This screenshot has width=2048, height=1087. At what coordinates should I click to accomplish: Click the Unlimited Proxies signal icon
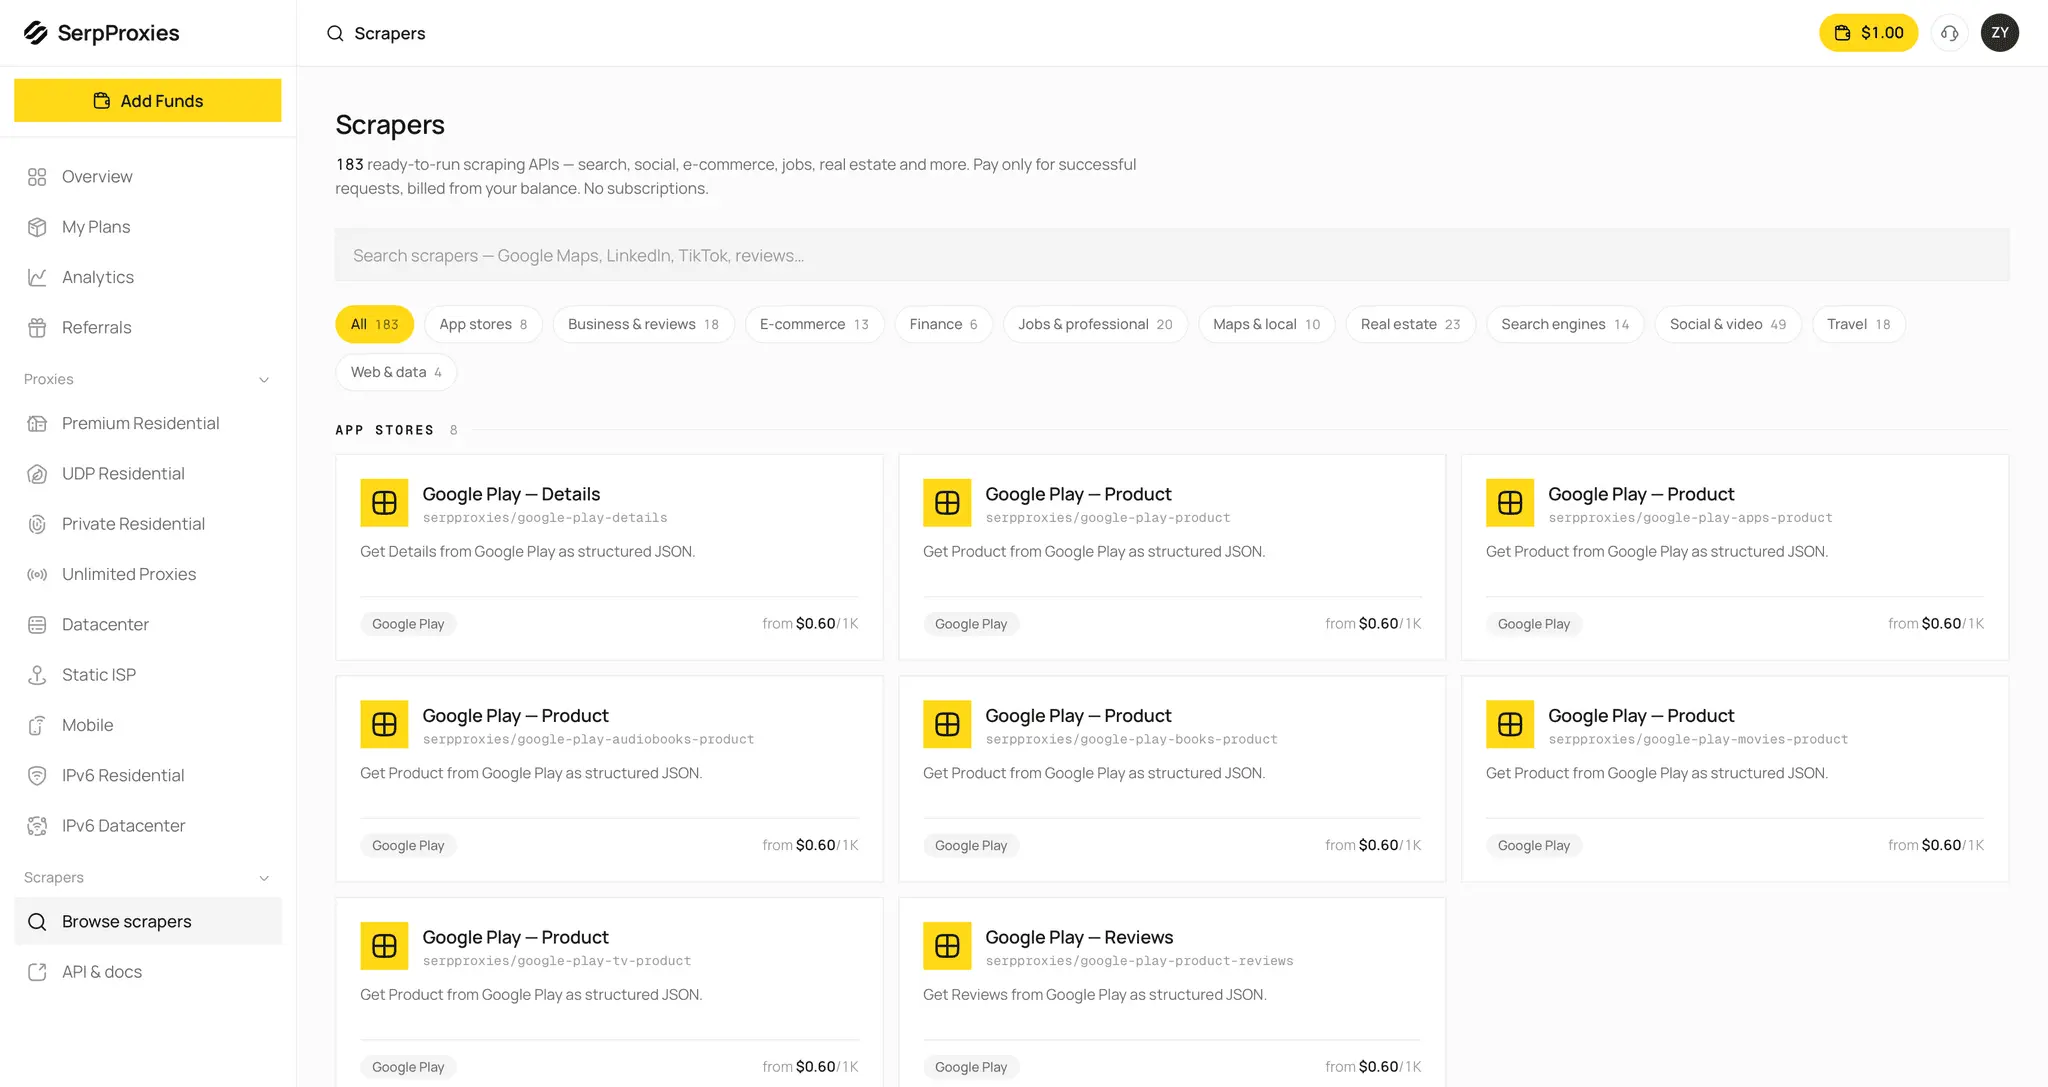[37, 575]
